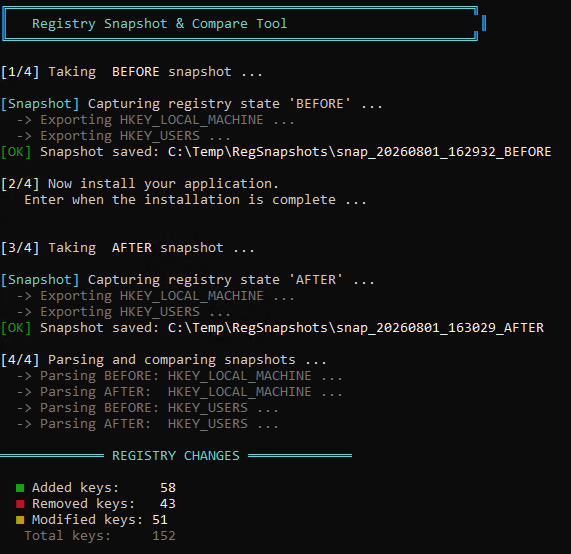Click the Modified keys value 51
This screenshot has width=571, height=554.
[160, 520]
